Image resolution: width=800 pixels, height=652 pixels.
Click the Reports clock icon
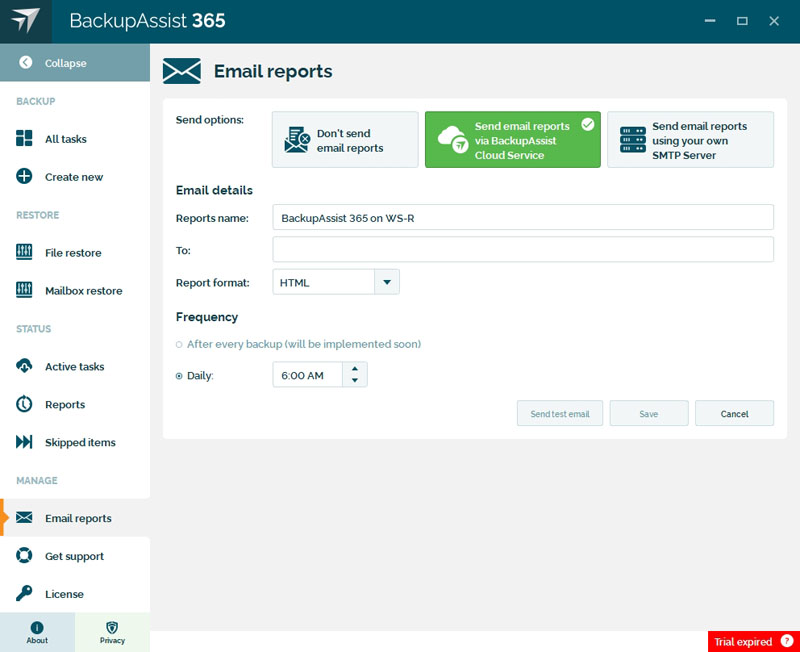24,404
